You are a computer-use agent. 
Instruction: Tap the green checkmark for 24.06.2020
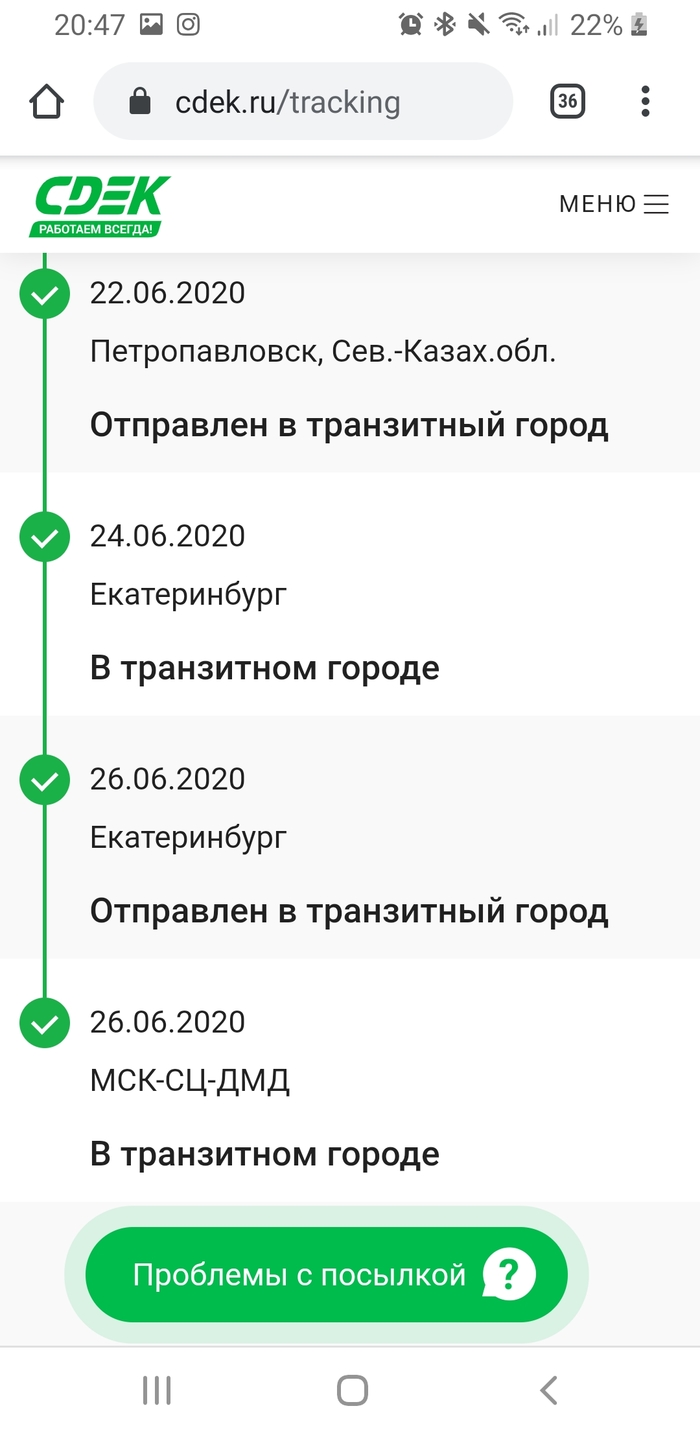click(44, 537)
